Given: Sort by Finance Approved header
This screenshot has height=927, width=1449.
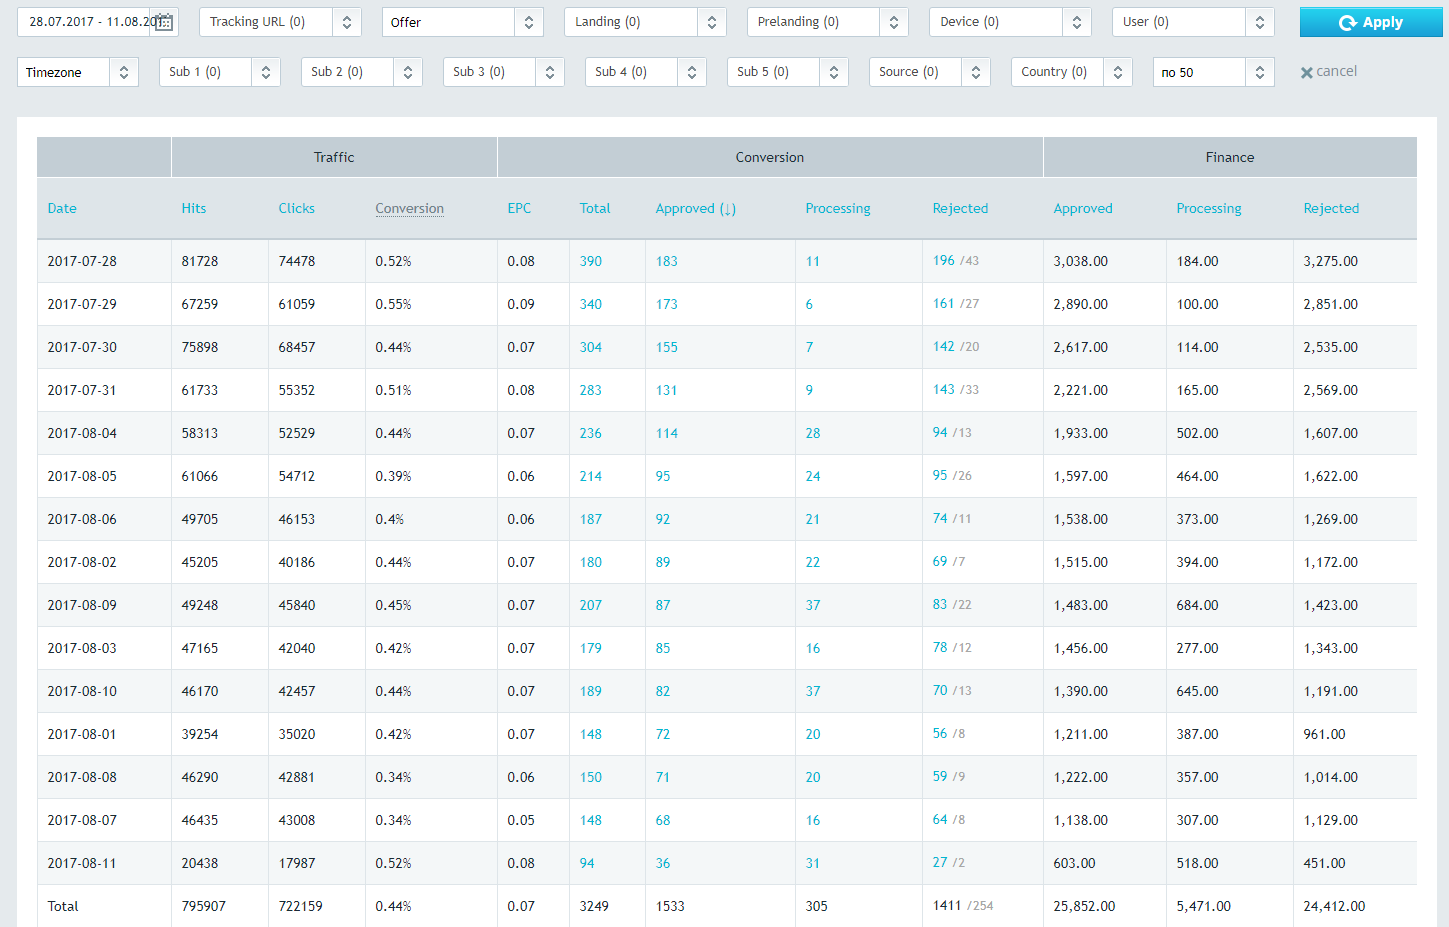Looking at the screenshot, I should [1083, 208].
